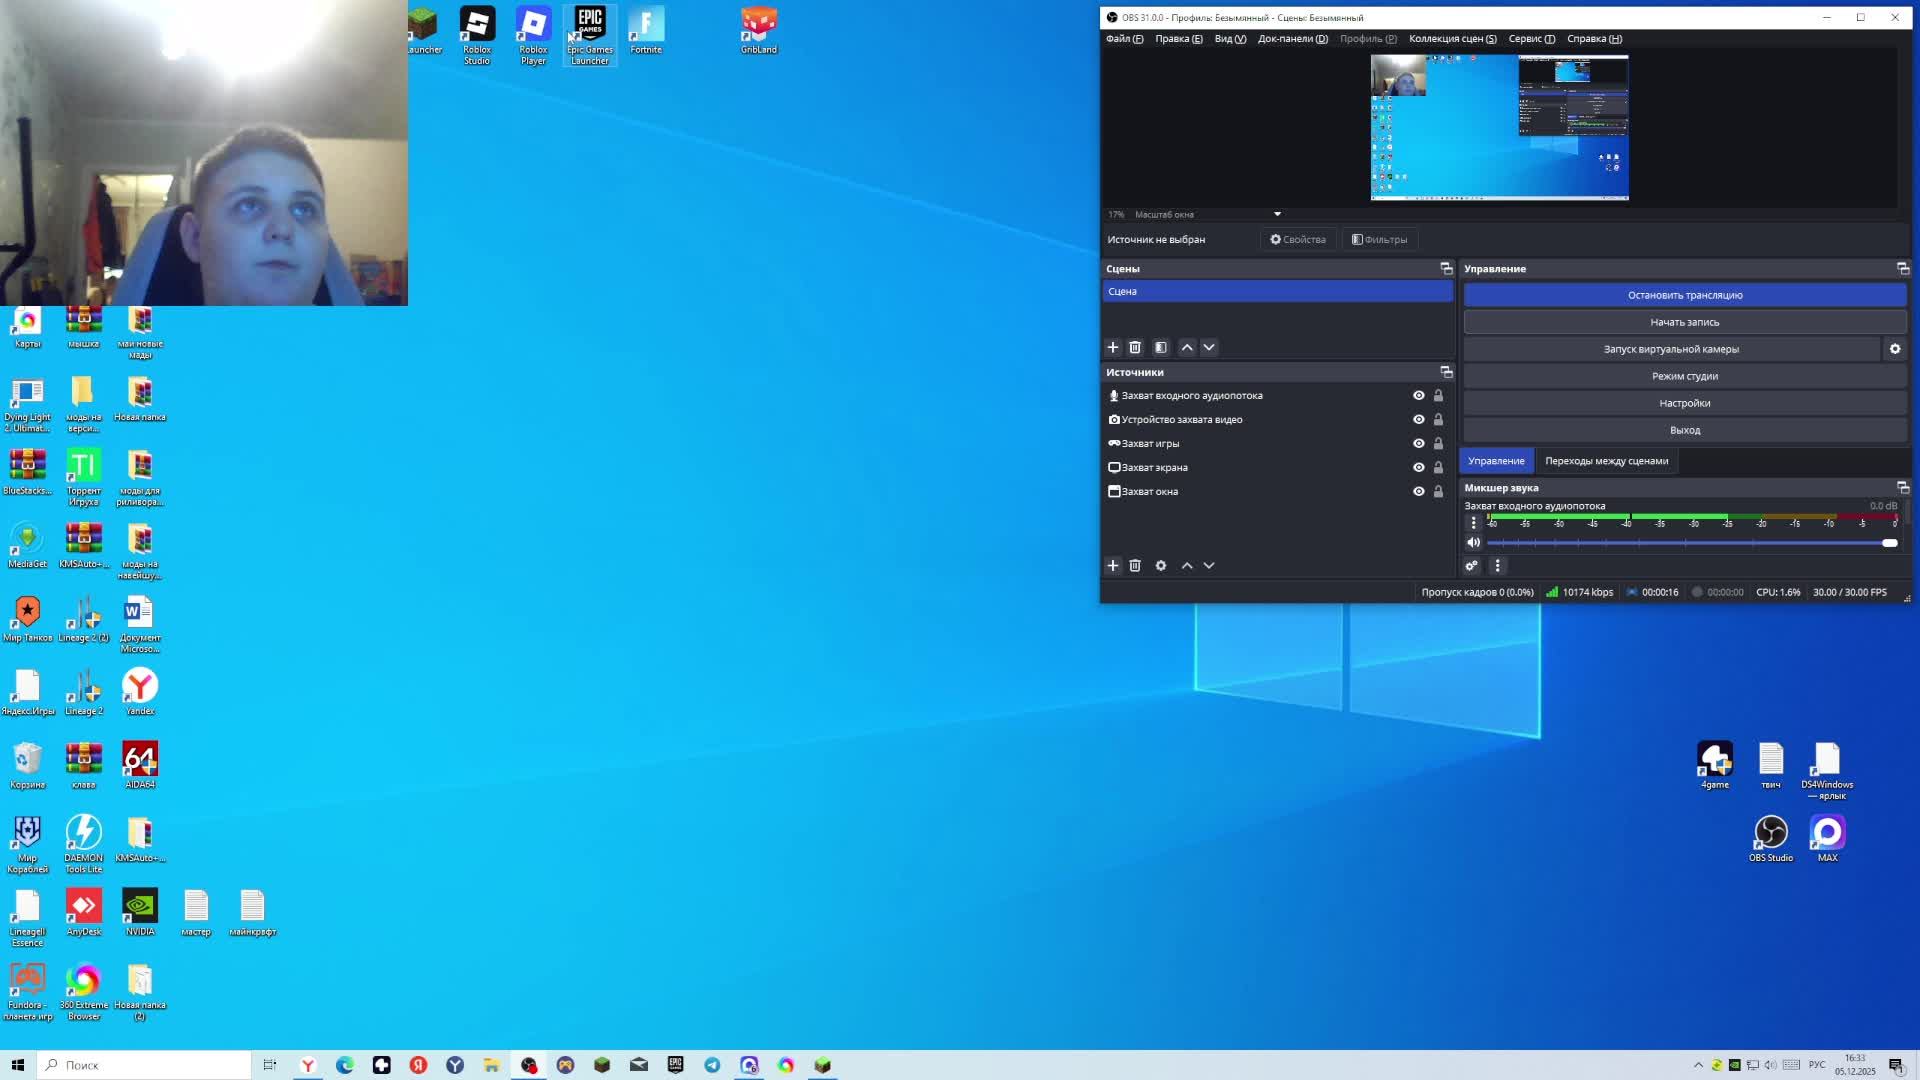Adjust the mixer volume slider handle
This screenshot has height=1080, width=1920.
[x=1889, y=543]
